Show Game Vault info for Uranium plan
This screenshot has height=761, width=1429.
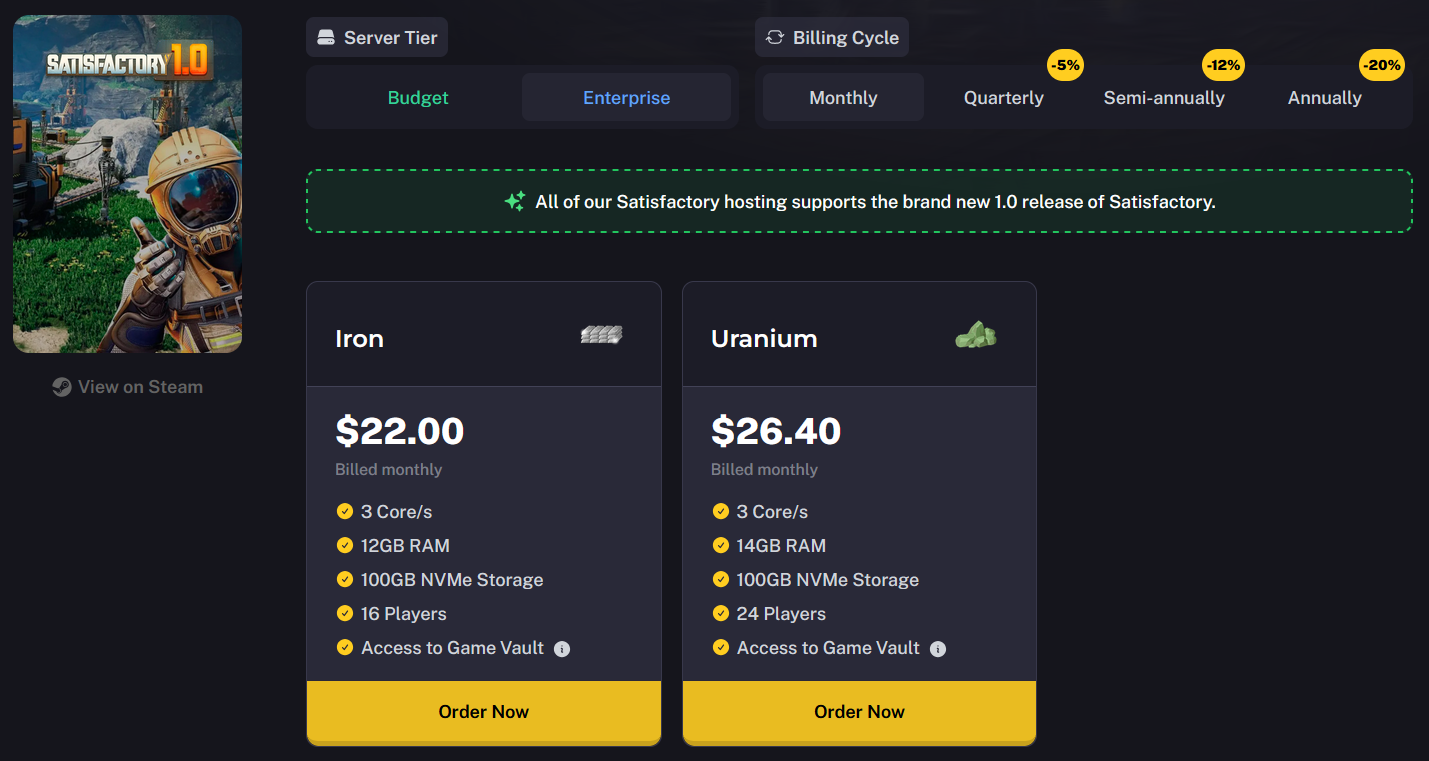point(937,649)
